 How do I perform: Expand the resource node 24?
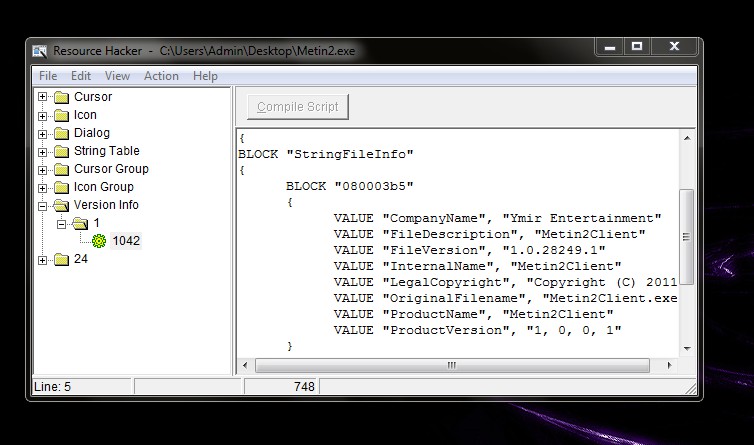(42, 260)
